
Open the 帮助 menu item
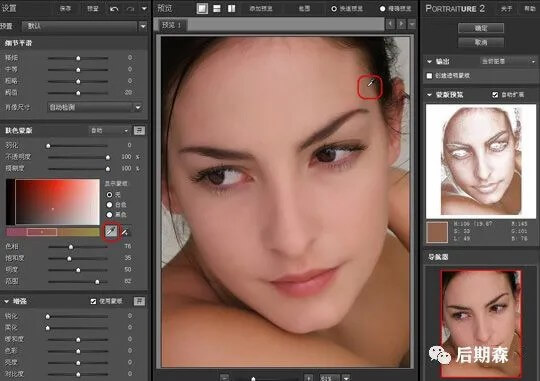pos(530,9)
